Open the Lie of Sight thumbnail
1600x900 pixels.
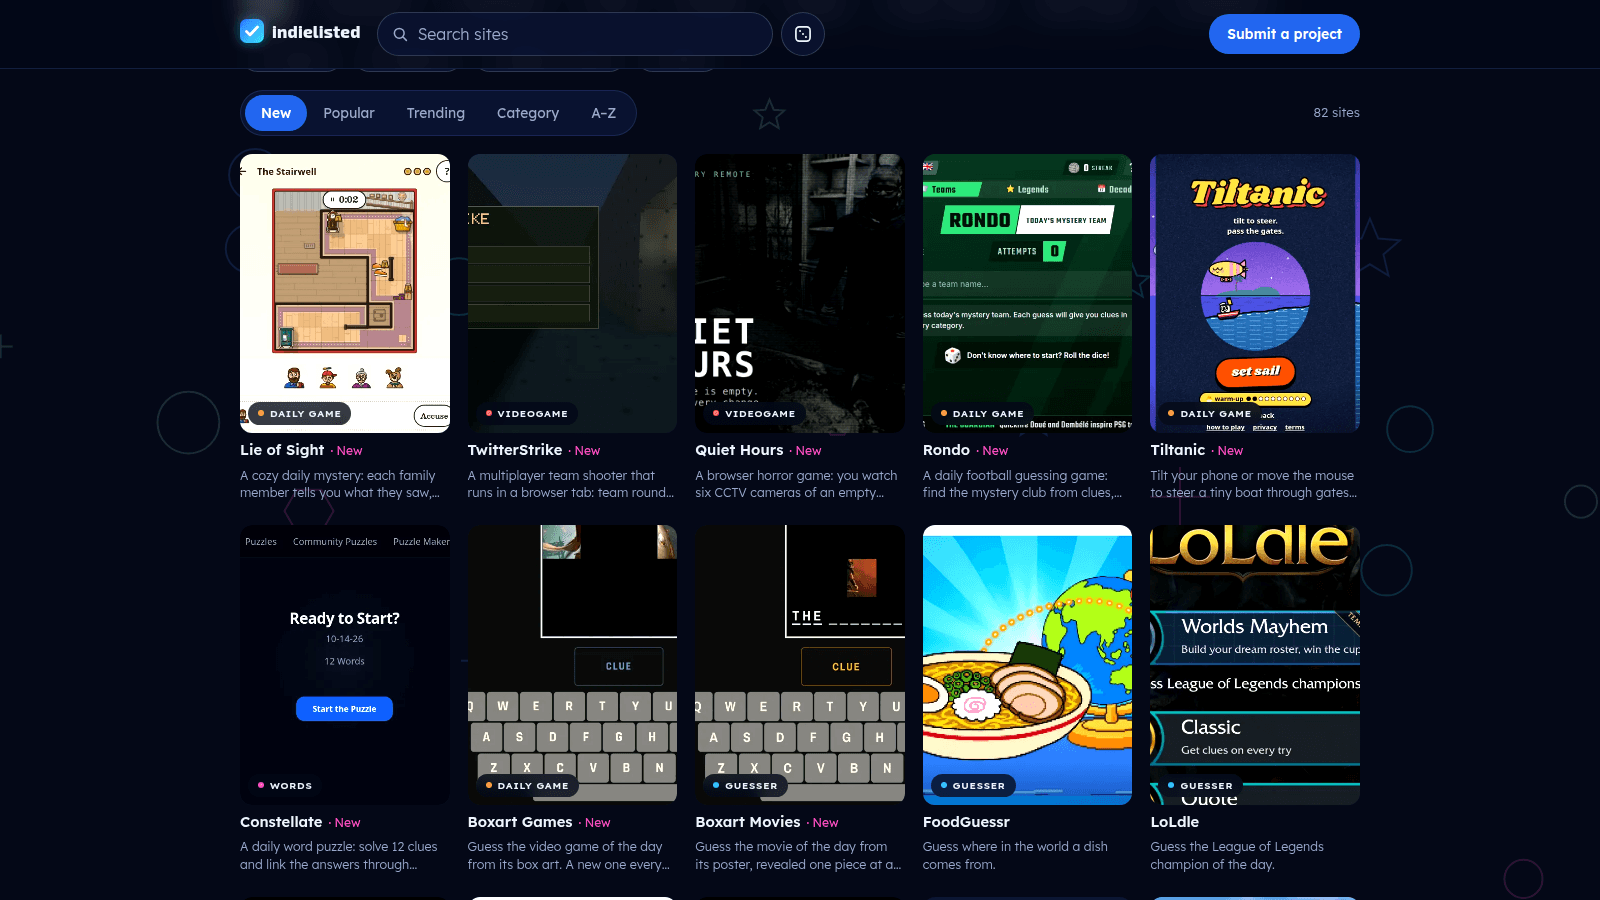pos(345,293)
